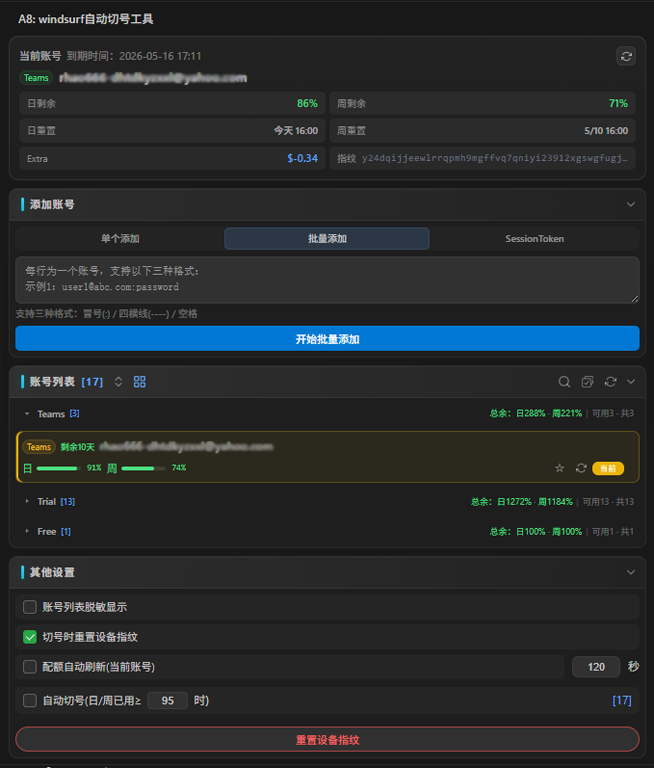Expand the Trial group
The image size is (654, 768).
point(27,502)
